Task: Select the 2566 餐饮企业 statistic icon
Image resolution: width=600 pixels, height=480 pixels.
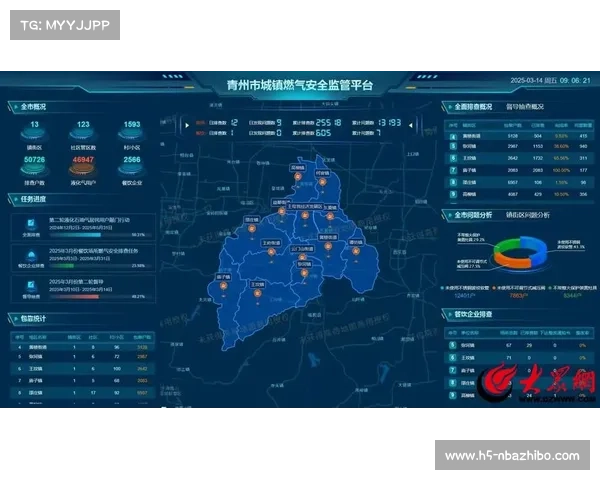Action: [x=132, y=169]
